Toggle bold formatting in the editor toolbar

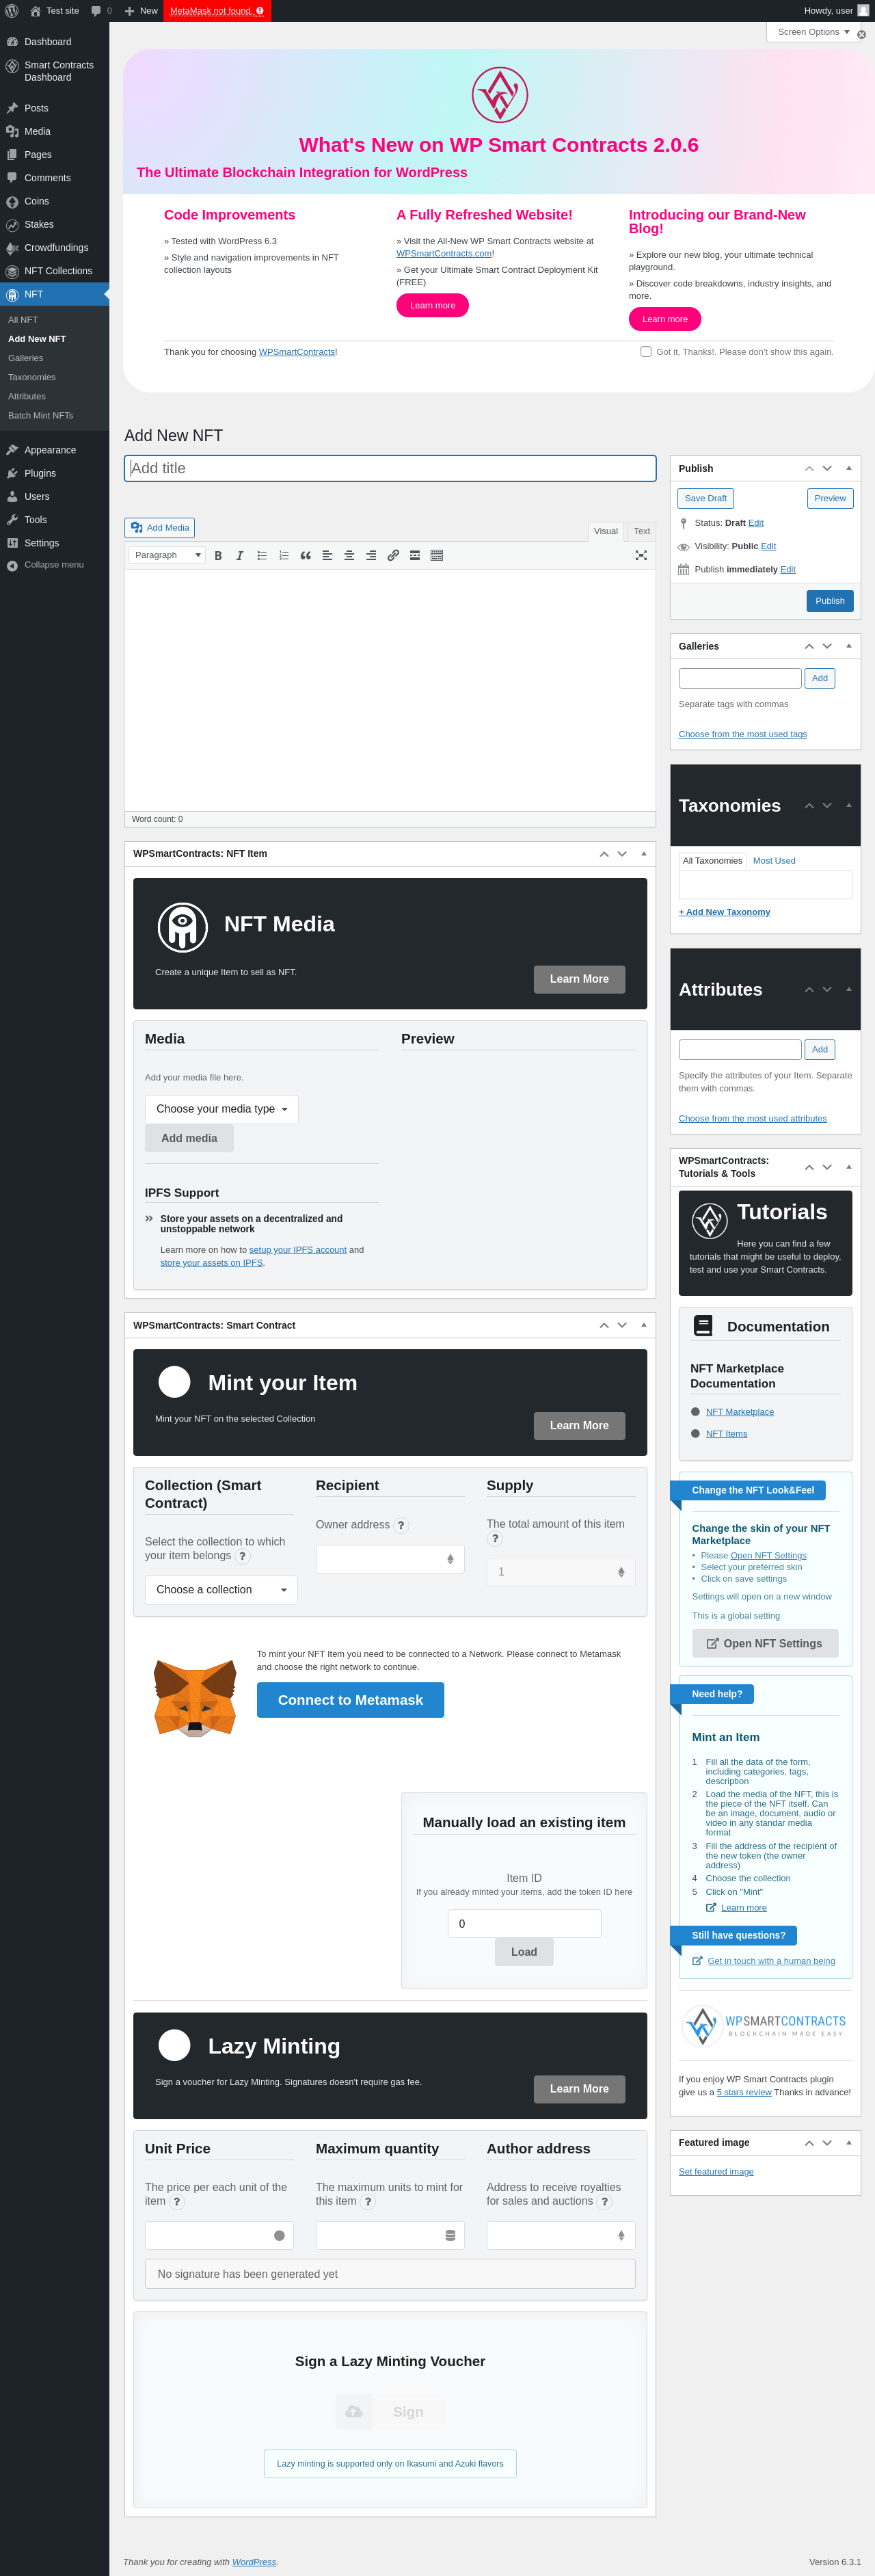click(x=218, y=555)
